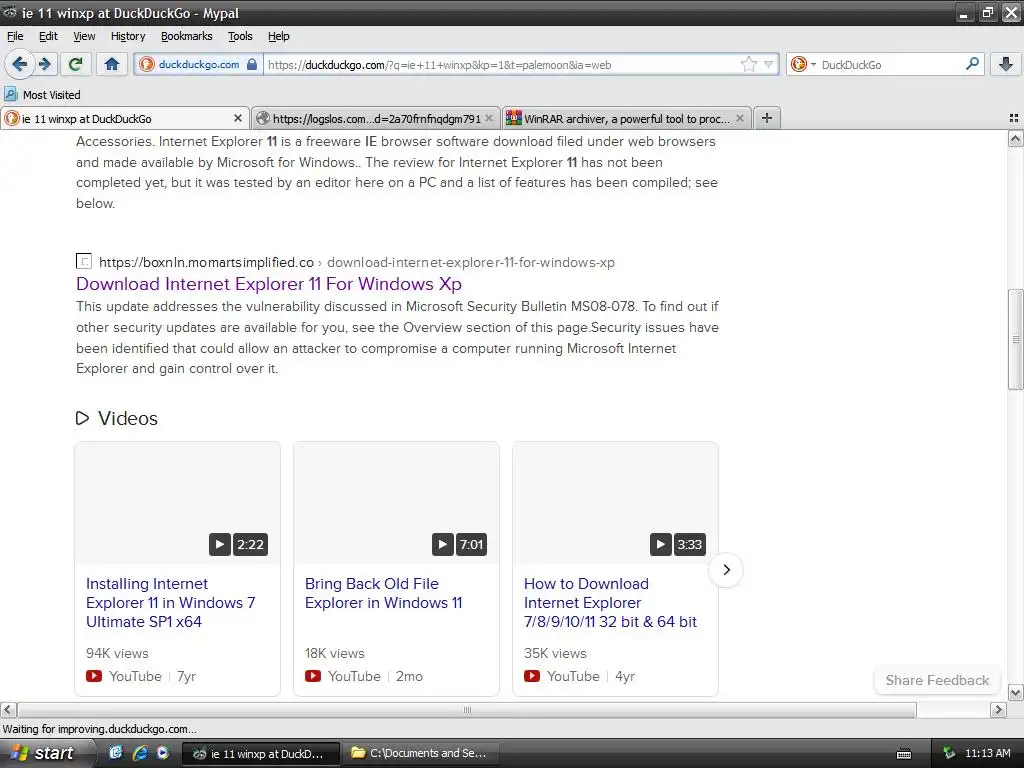The height and width of the screenshot is (768, 1024).
Task: Open the File menu
Action: (15, 36)
